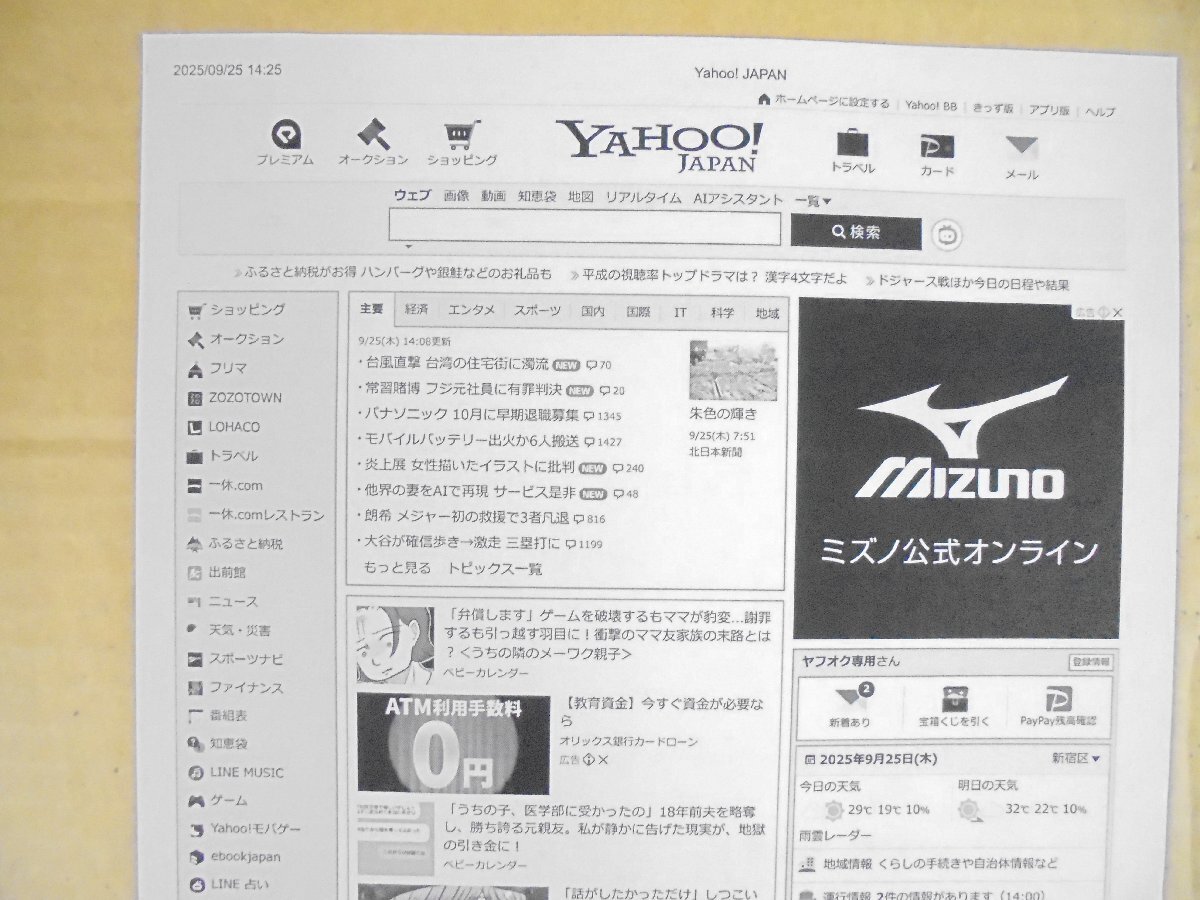This screenshot has height=900, width=1200.
Task: Click the home icon by ホームページに設定する
Action: coord(764,101)
